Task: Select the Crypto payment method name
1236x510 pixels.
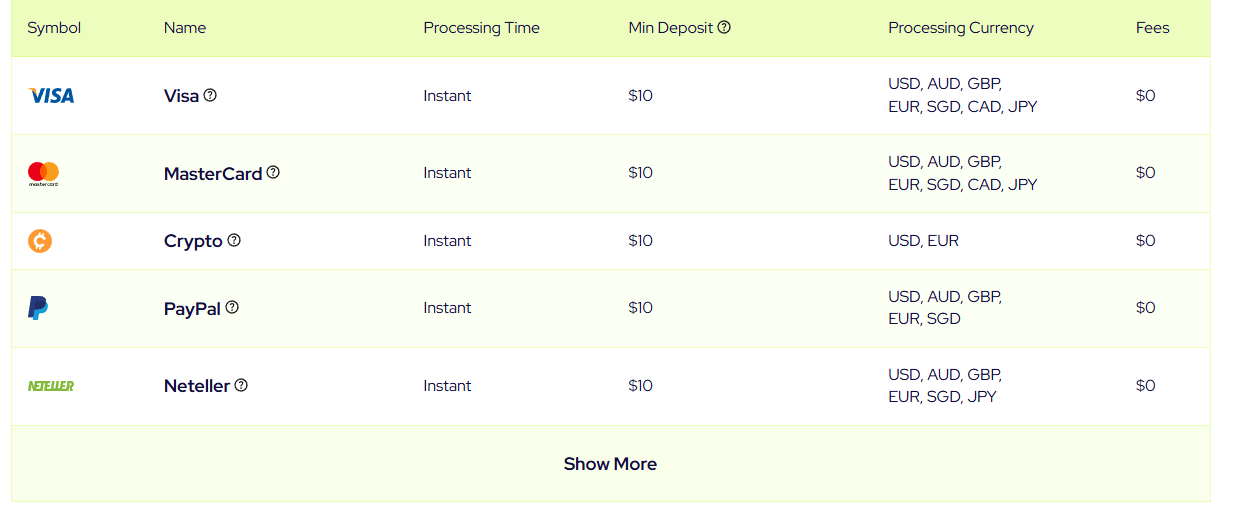Action: point(193,242)
